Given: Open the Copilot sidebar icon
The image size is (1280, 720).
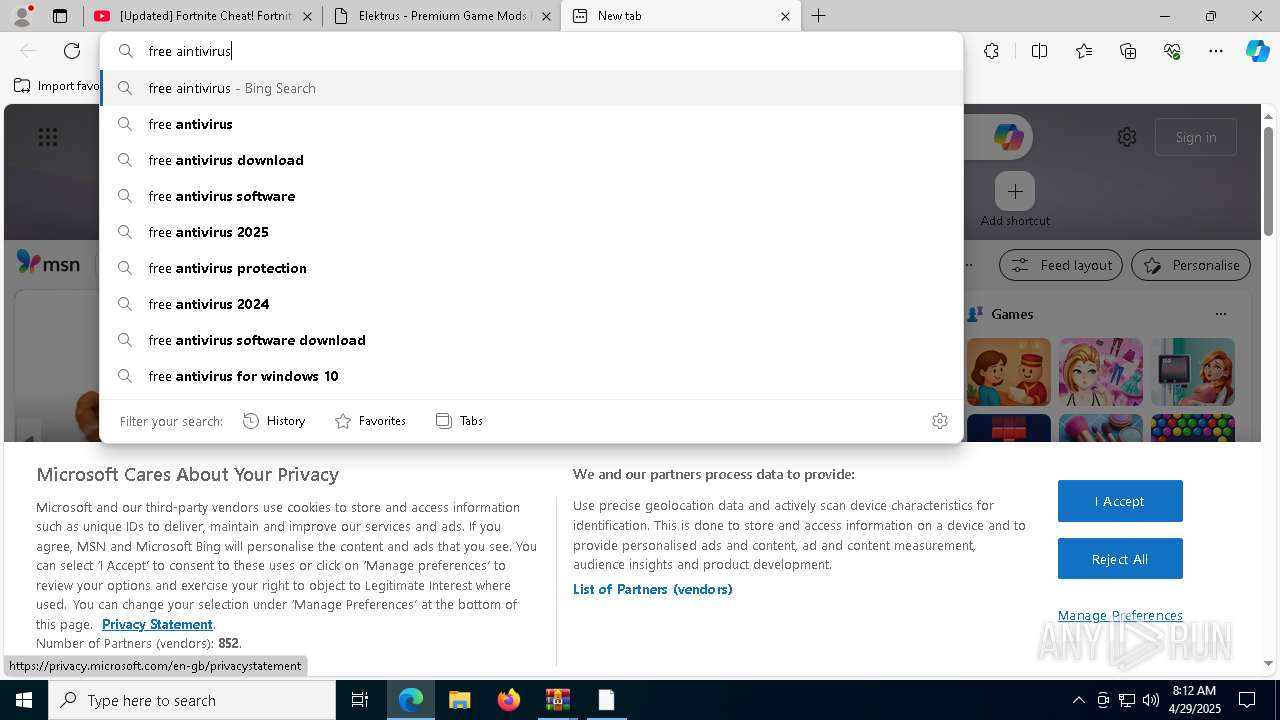Looking at the screenshot, I should tap(1257, 51).
